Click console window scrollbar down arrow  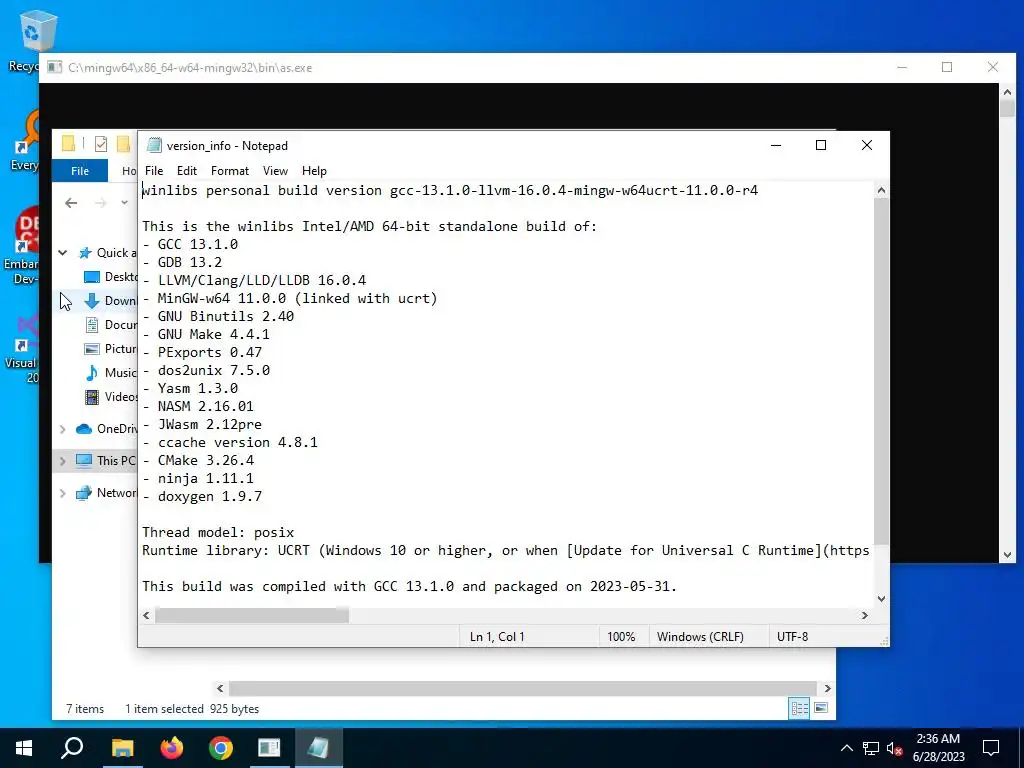pyautogui.click(x=1007, y=554)
